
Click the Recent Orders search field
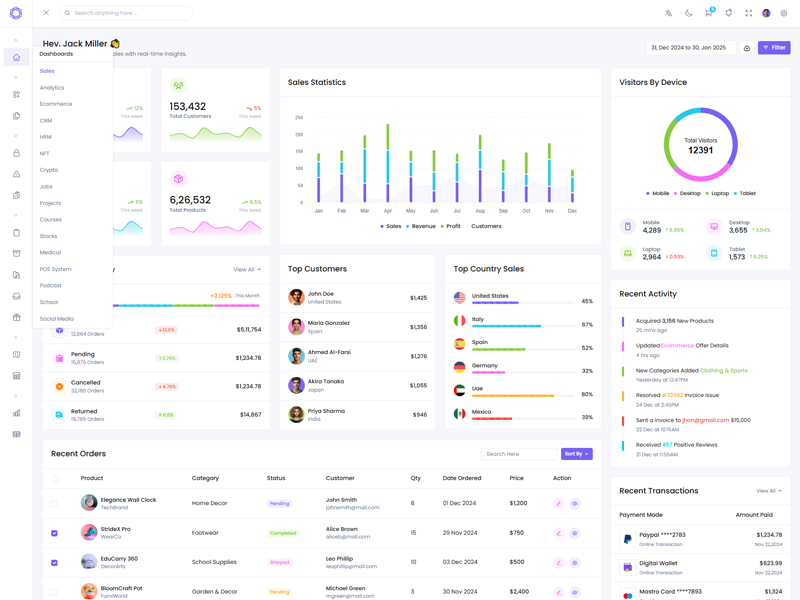click(x=518, y=454)
